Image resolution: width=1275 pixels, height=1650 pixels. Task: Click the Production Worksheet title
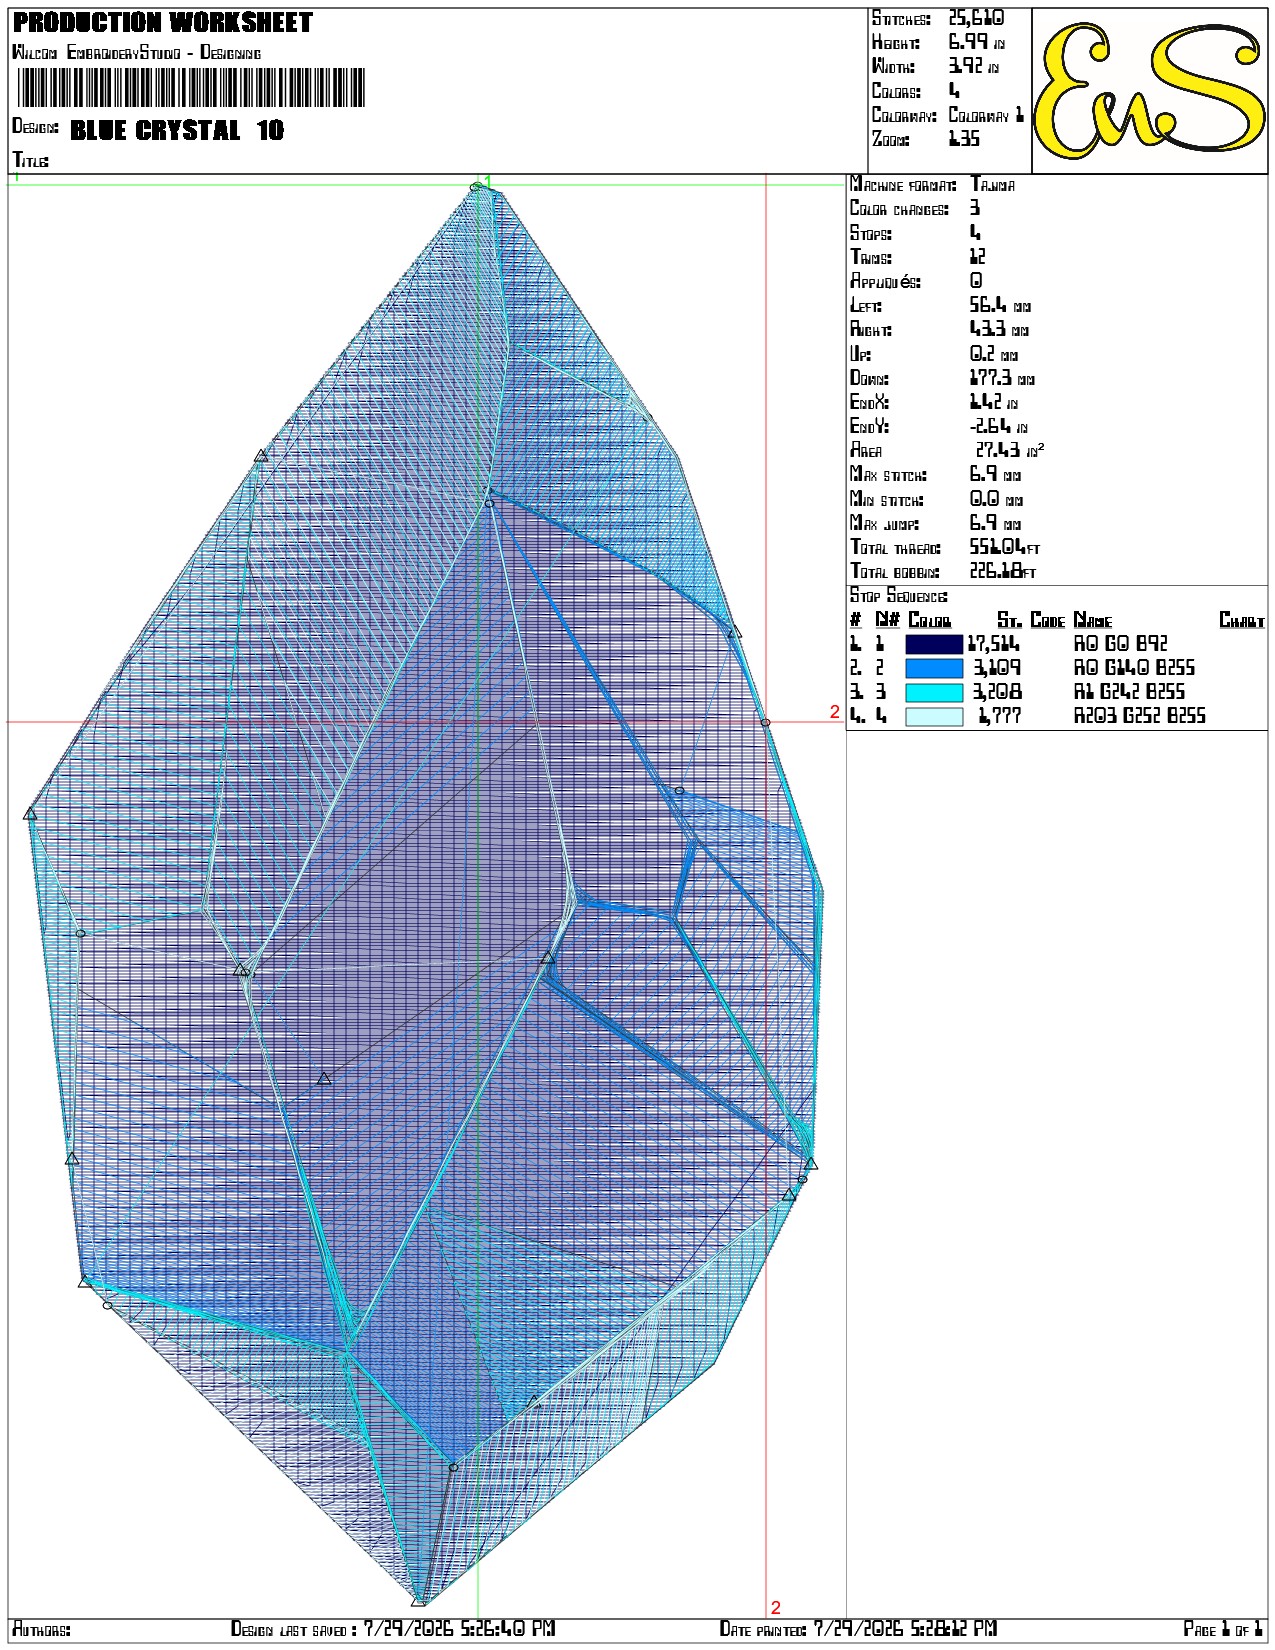[x=162, y=22]
